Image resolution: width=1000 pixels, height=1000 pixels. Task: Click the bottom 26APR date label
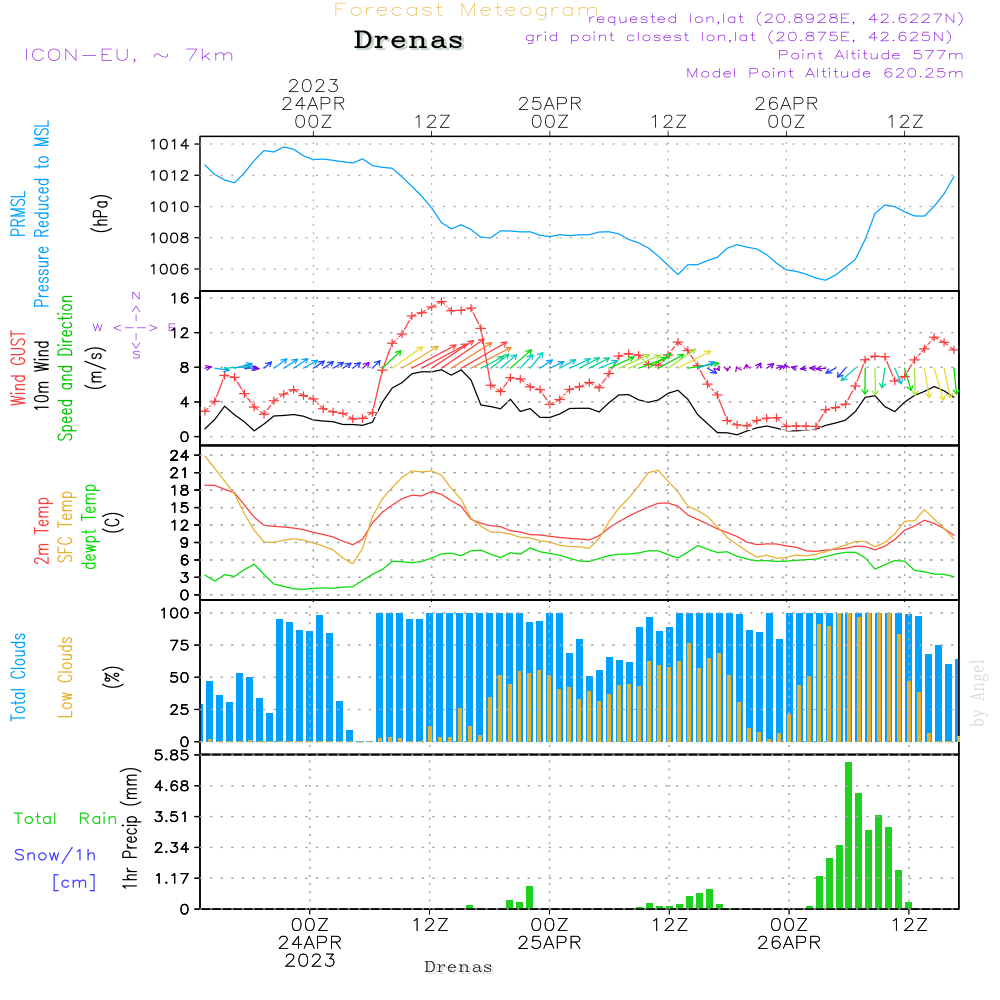[x=789, y=942]
